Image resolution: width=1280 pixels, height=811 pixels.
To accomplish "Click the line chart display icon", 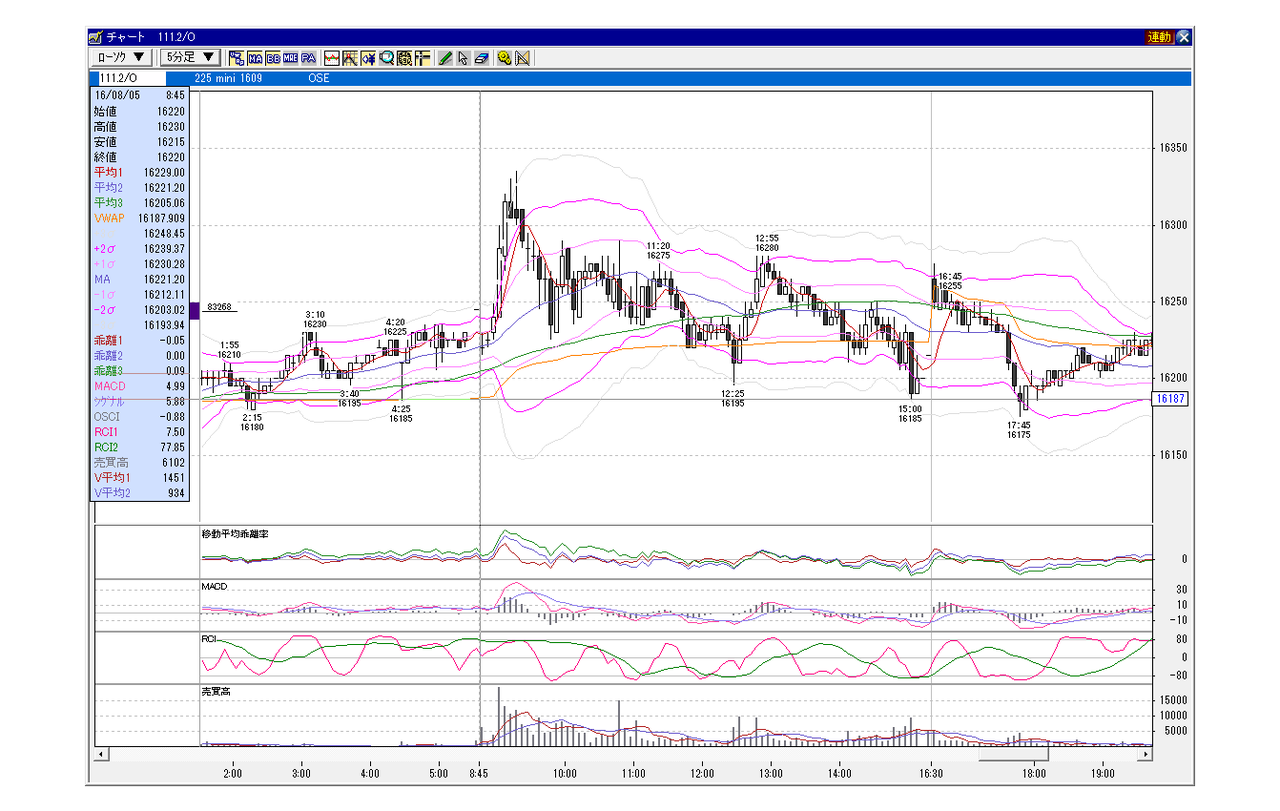I will click(331, 58).
